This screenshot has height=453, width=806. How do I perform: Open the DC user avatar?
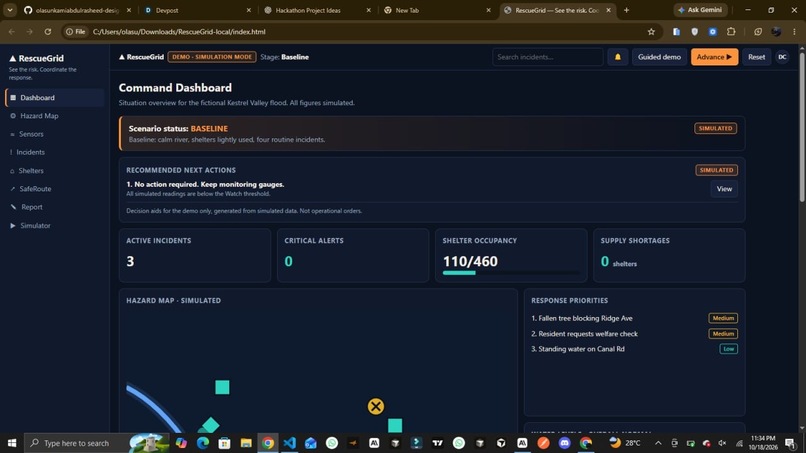coord(782,57)
